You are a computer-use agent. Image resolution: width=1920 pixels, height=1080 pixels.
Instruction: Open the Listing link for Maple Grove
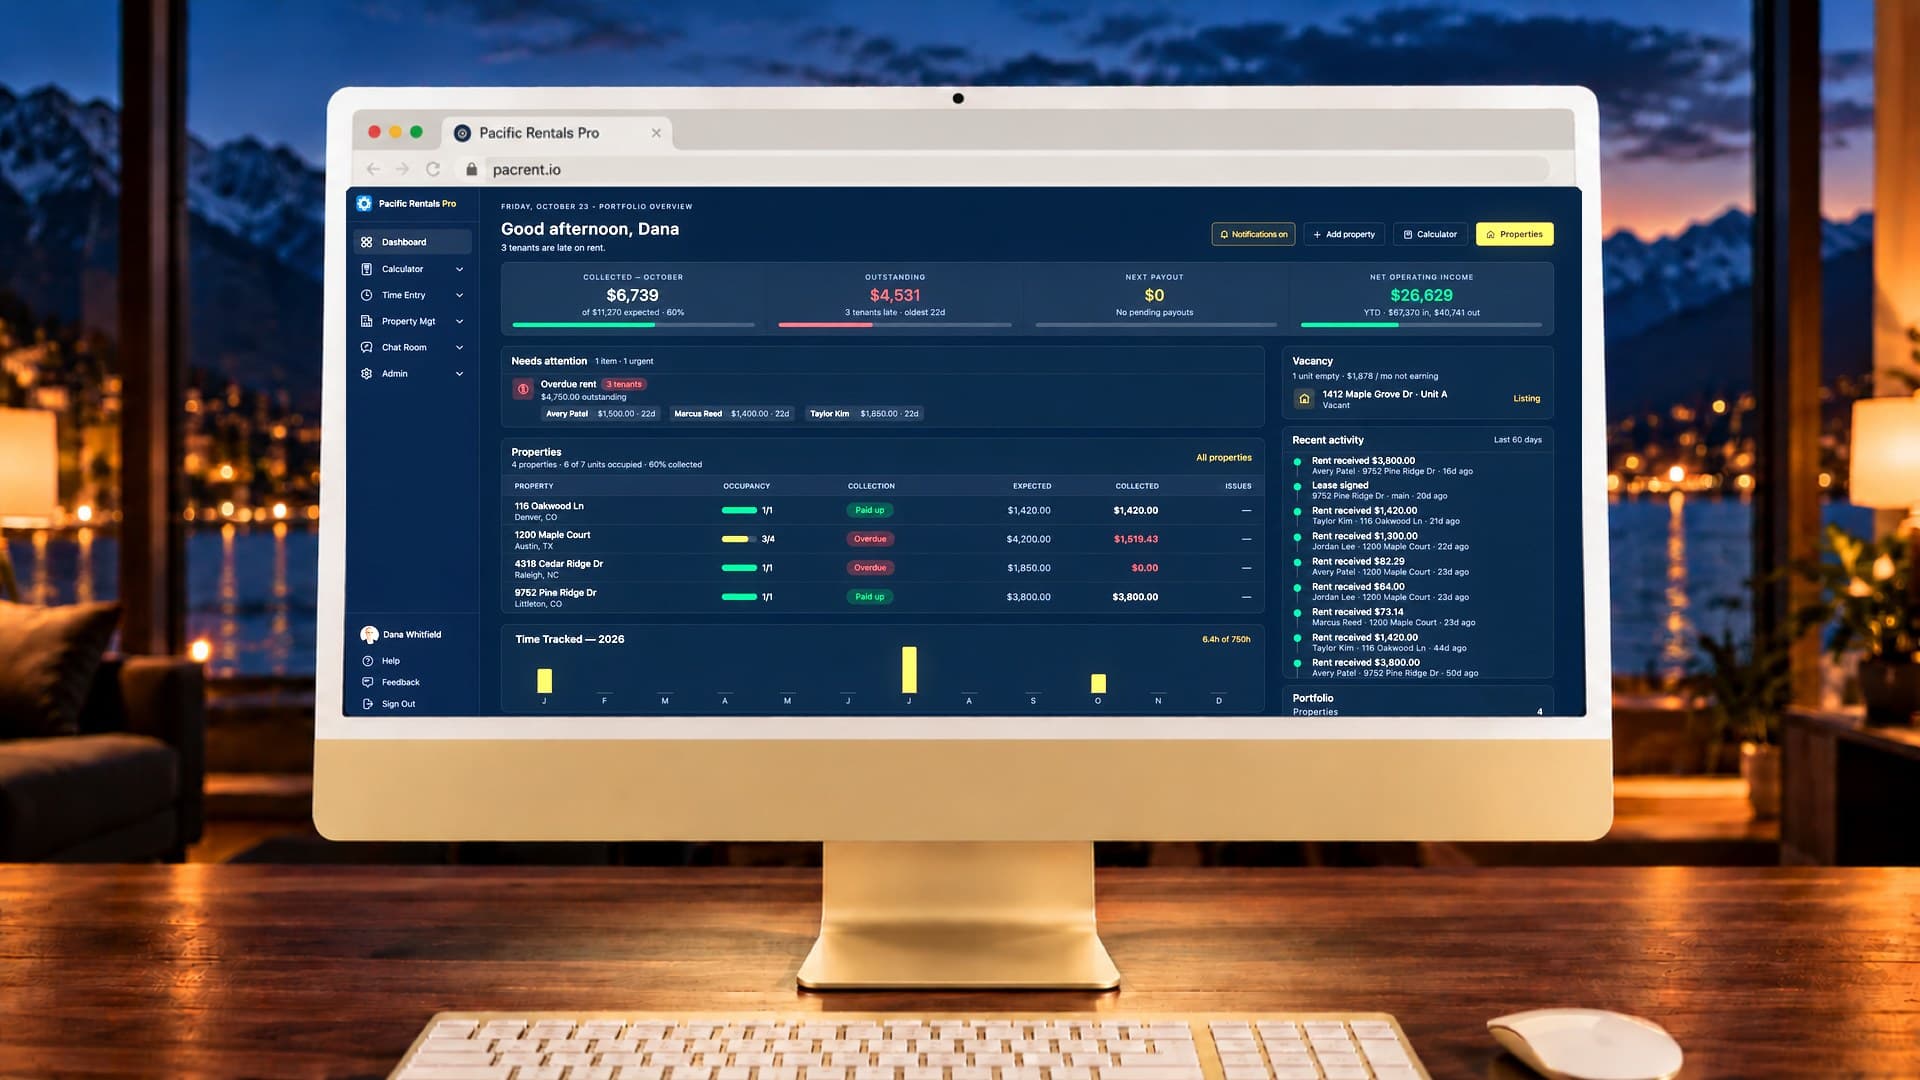(x=1526, y=398)
